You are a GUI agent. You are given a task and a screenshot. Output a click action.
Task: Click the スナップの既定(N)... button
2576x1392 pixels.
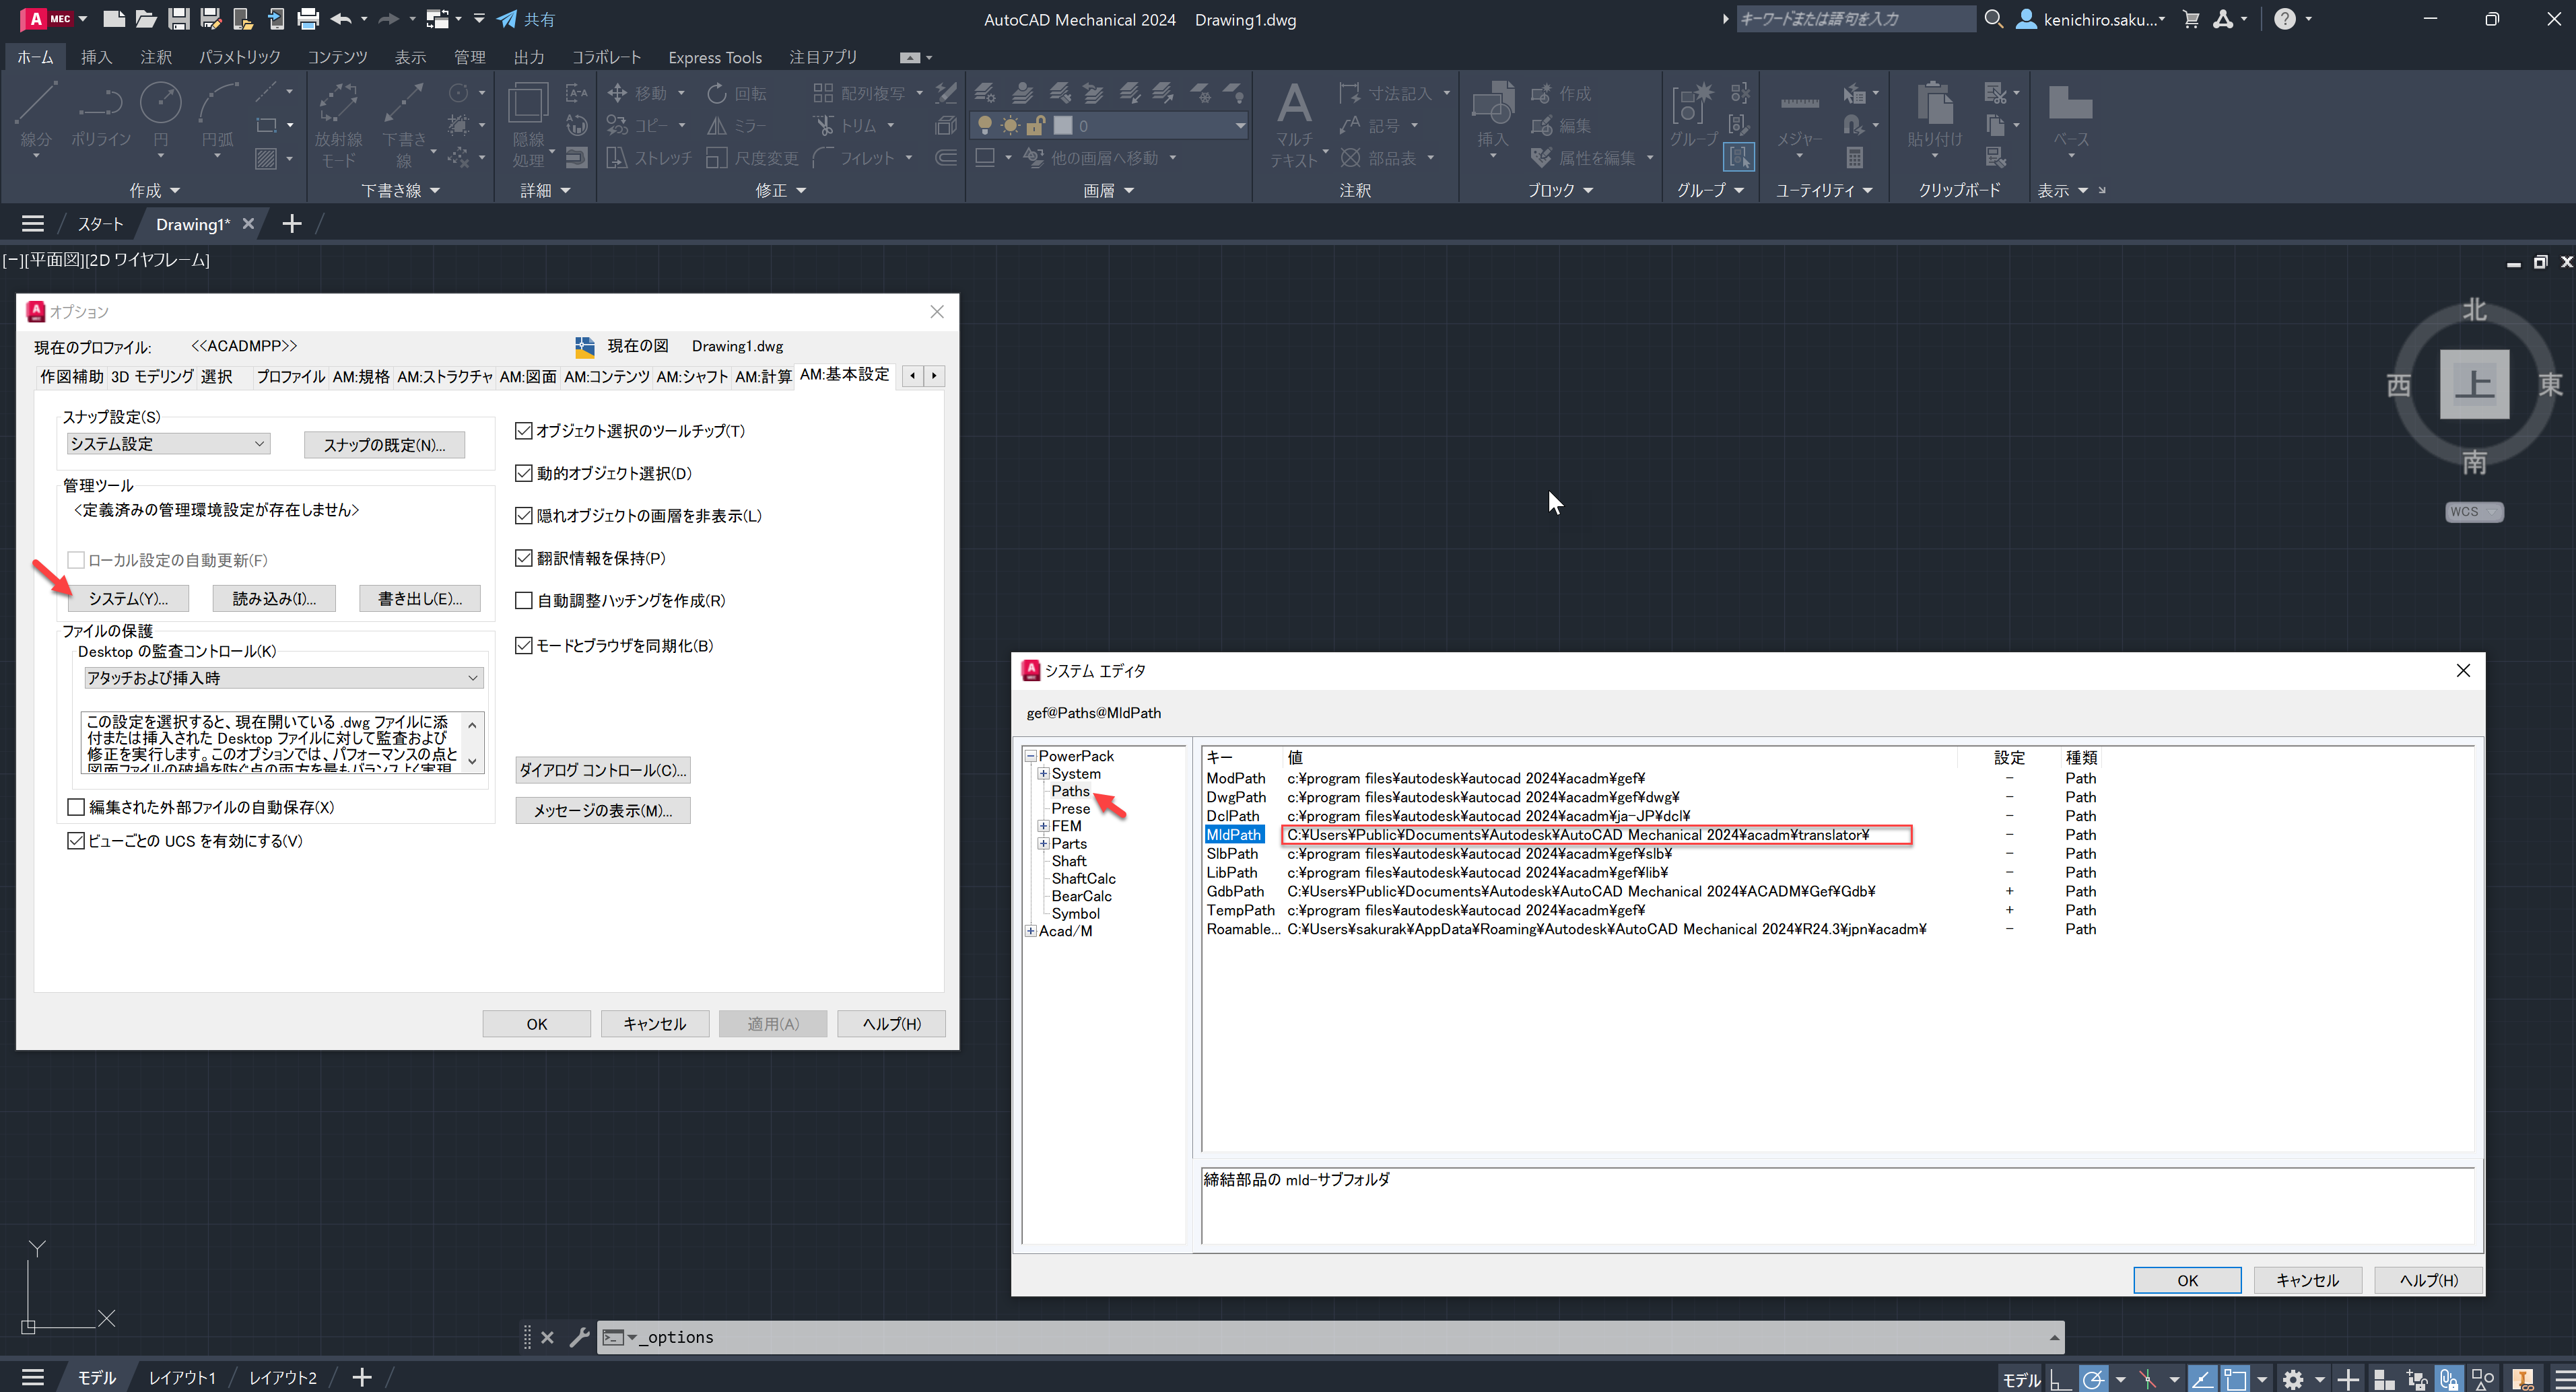[x=384, y=445]
